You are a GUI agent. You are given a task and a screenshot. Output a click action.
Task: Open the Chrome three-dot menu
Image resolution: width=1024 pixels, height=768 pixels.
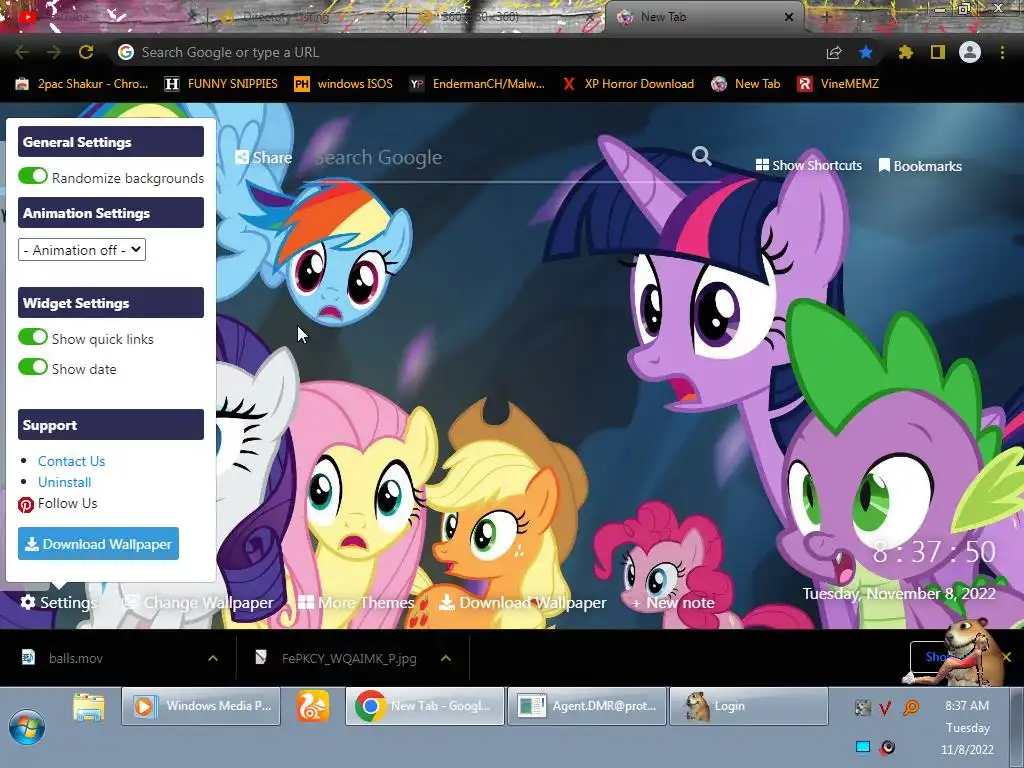pyautogui.click(x=1002, y=52)
